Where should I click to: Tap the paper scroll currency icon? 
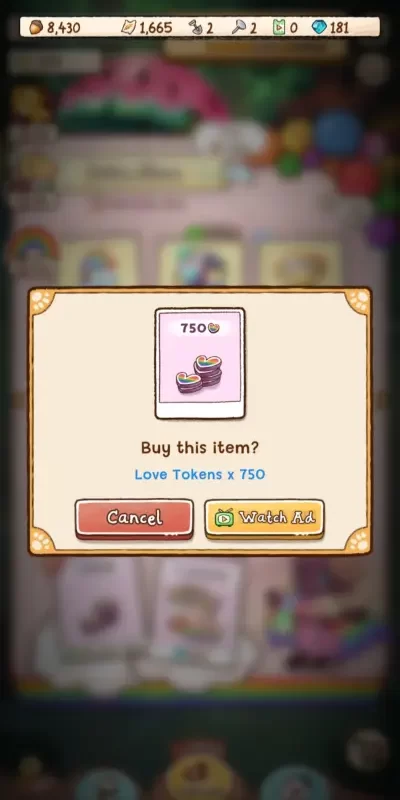pyautogui.click(x=129, y=27)
